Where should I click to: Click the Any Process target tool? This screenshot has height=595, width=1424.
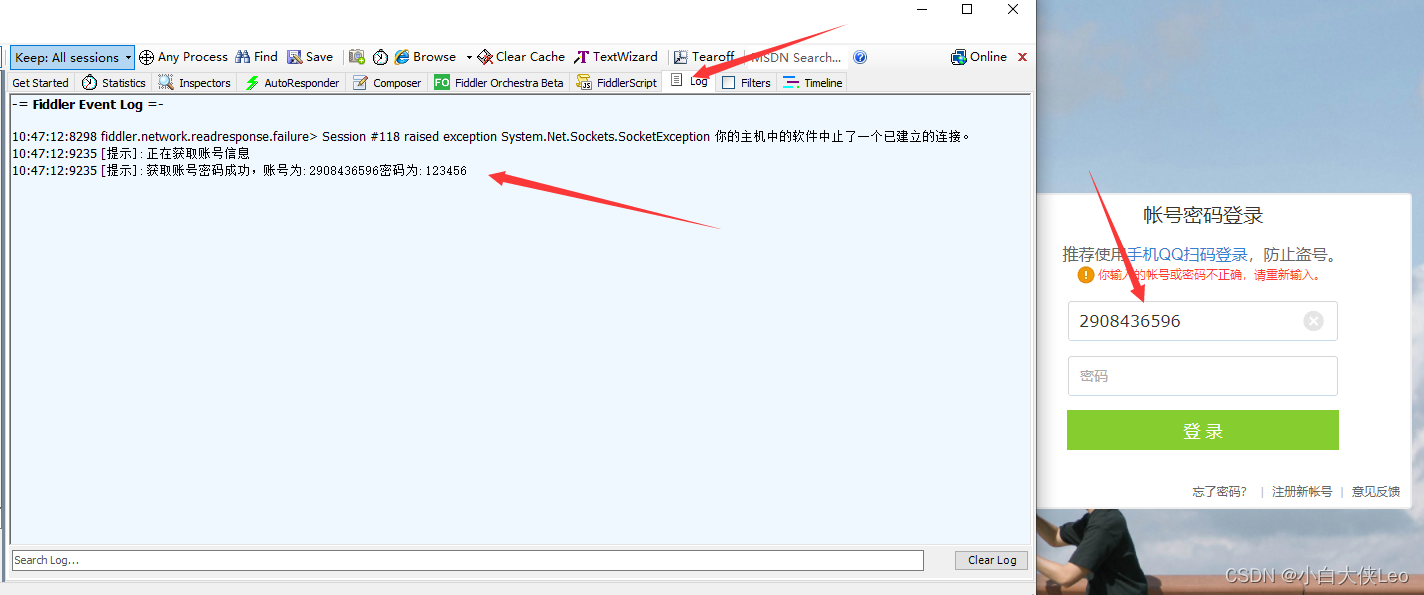[184, 57]
